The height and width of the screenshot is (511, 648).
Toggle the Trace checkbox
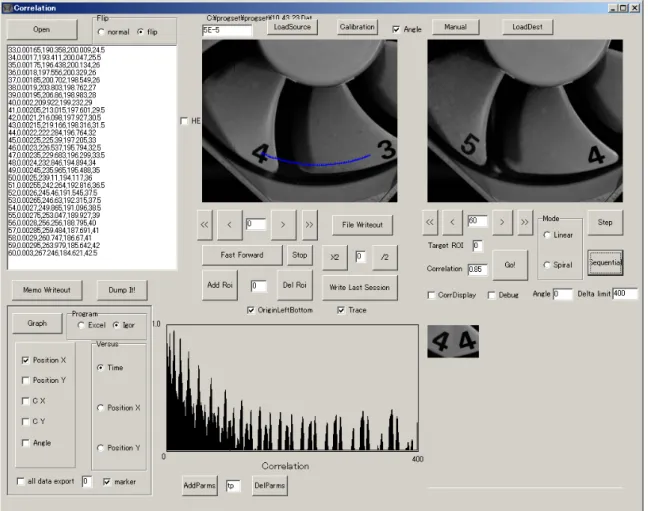(x=341, y=310)
